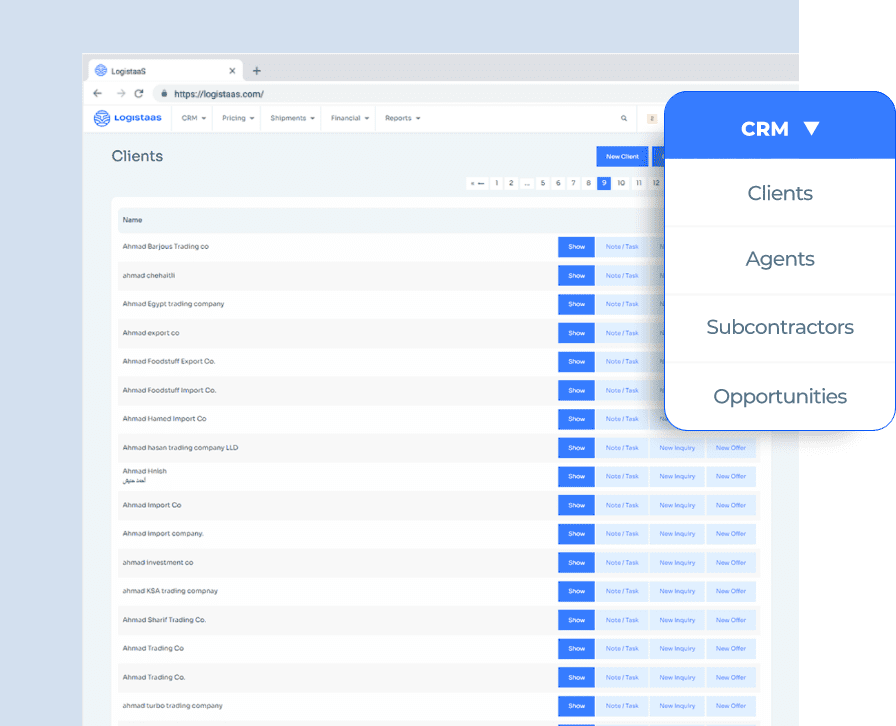
Task: Click the search magnifier icon
Action: tap(623, 118)
